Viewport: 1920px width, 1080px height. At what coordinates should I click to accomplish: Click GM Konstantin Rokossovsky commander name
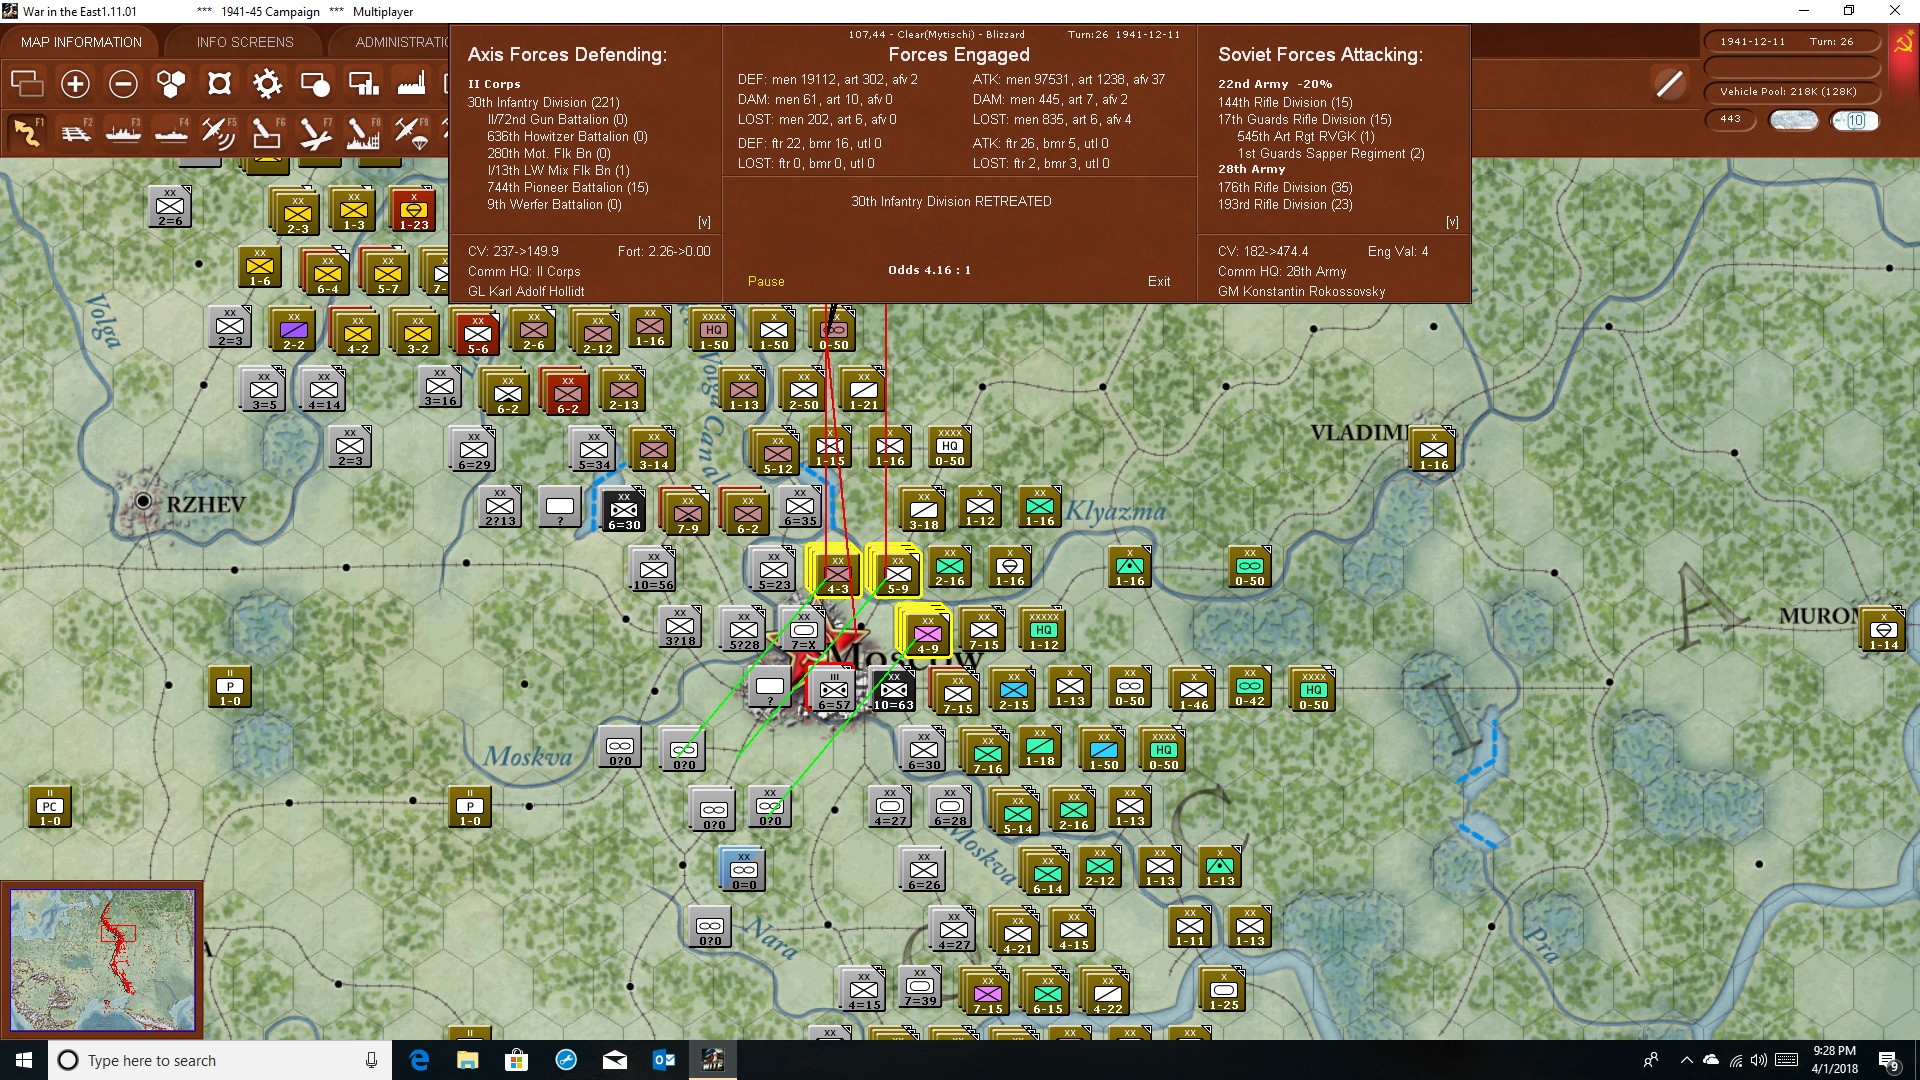point(1301,292)
